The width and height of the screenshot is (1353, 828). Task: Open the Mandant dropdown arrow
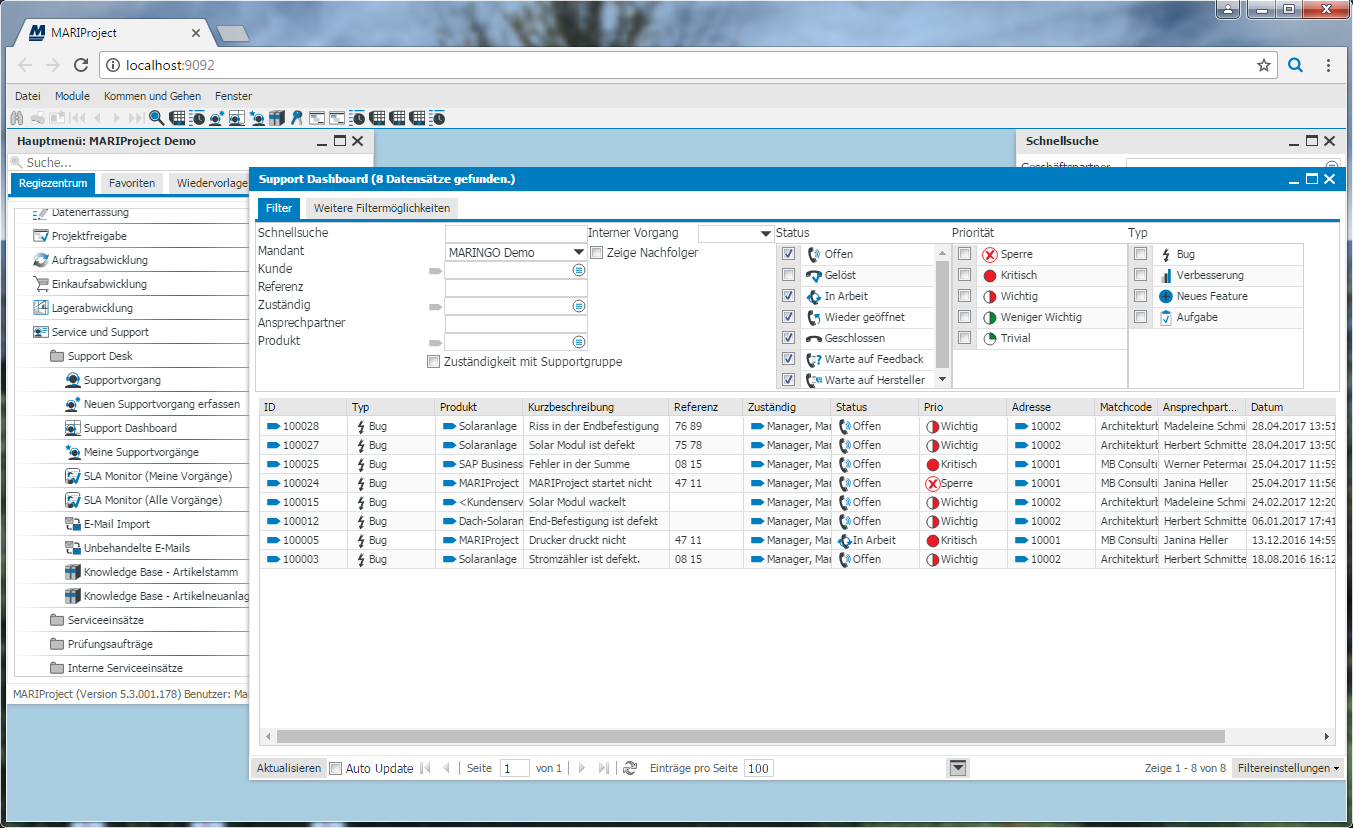coord(578,253)
